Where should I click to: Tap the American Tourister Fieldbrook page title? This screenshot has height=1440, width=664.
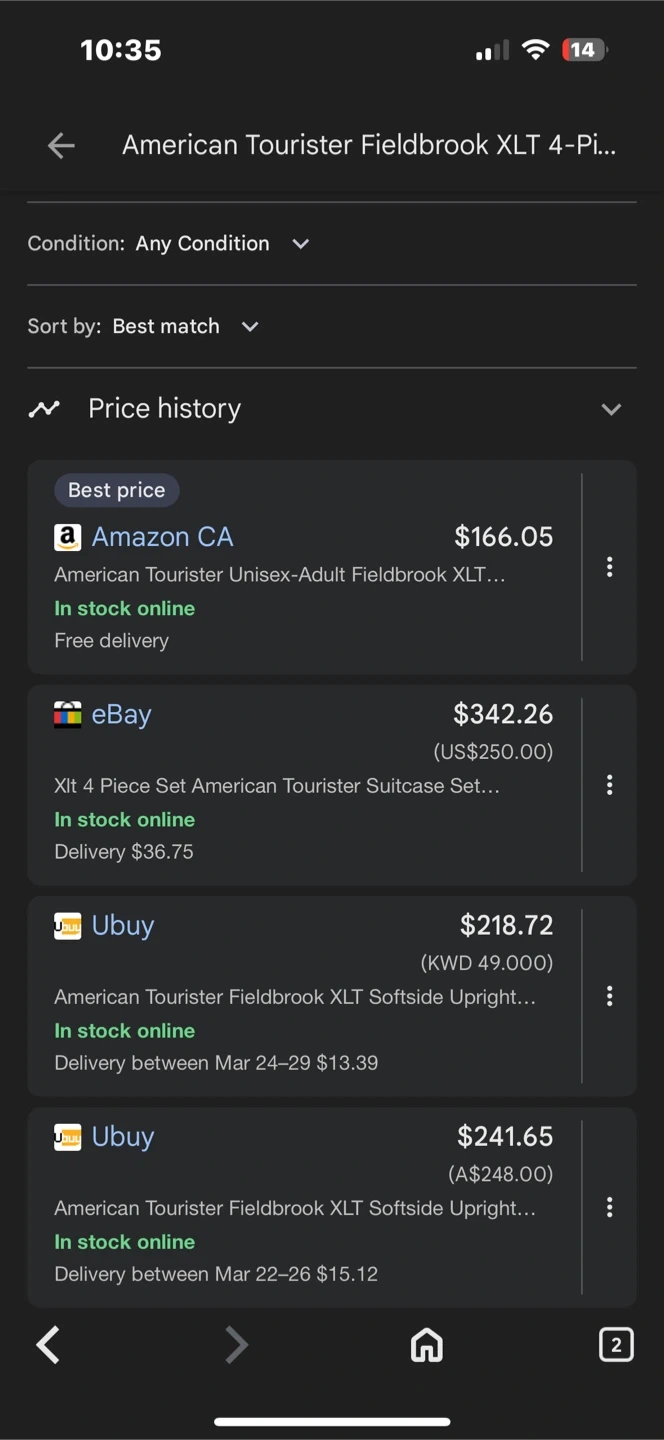368,146
